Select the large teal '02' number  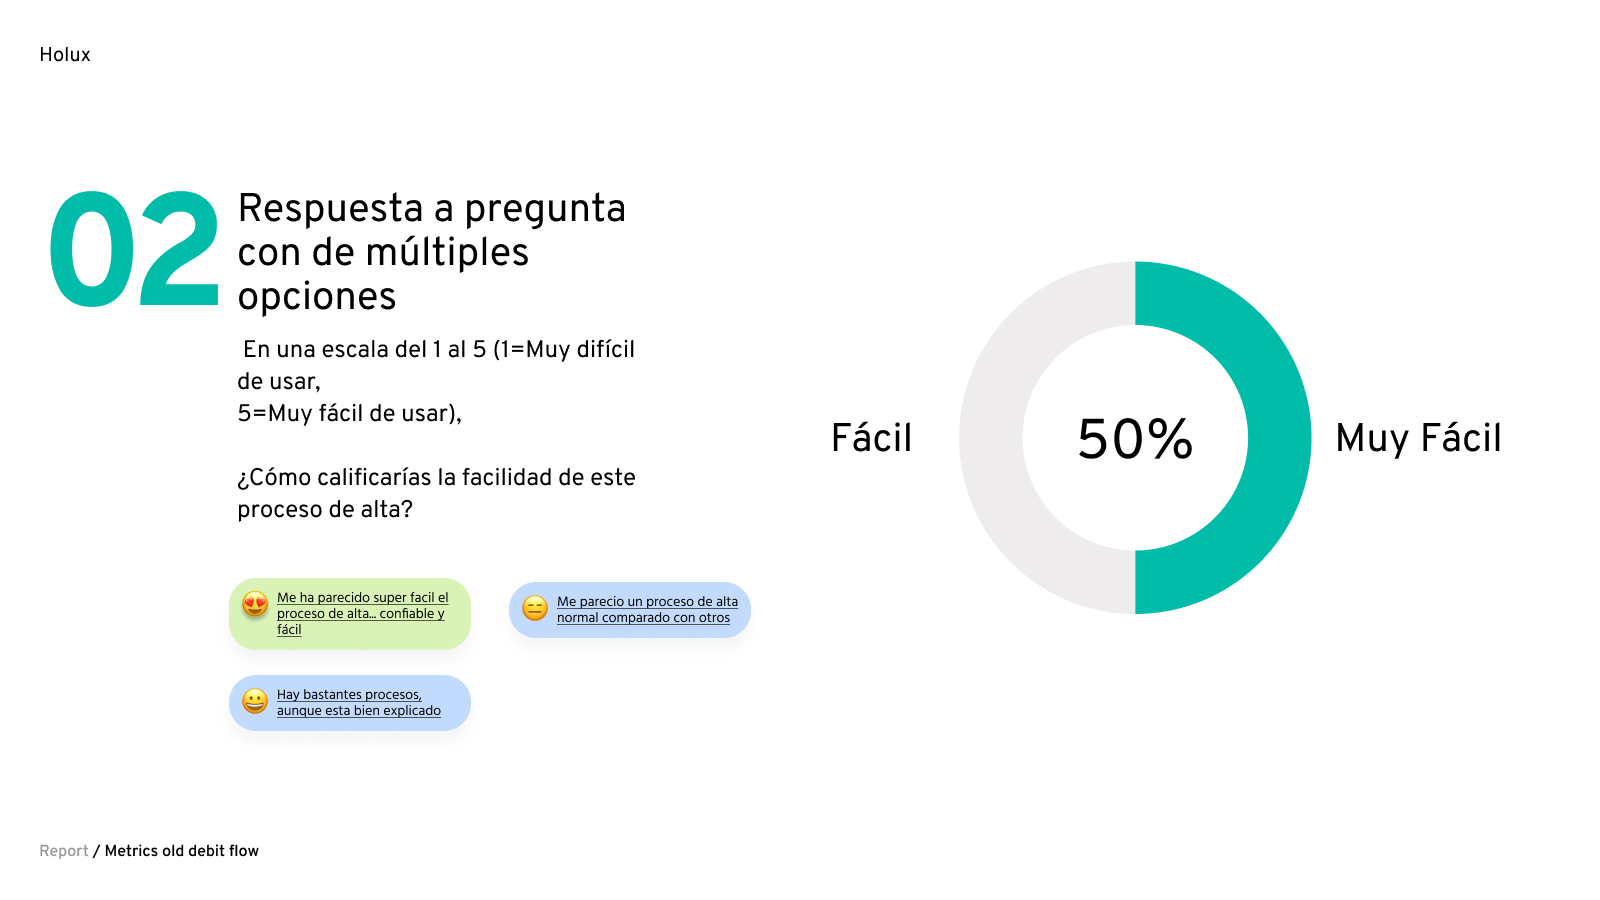point(133,250)
